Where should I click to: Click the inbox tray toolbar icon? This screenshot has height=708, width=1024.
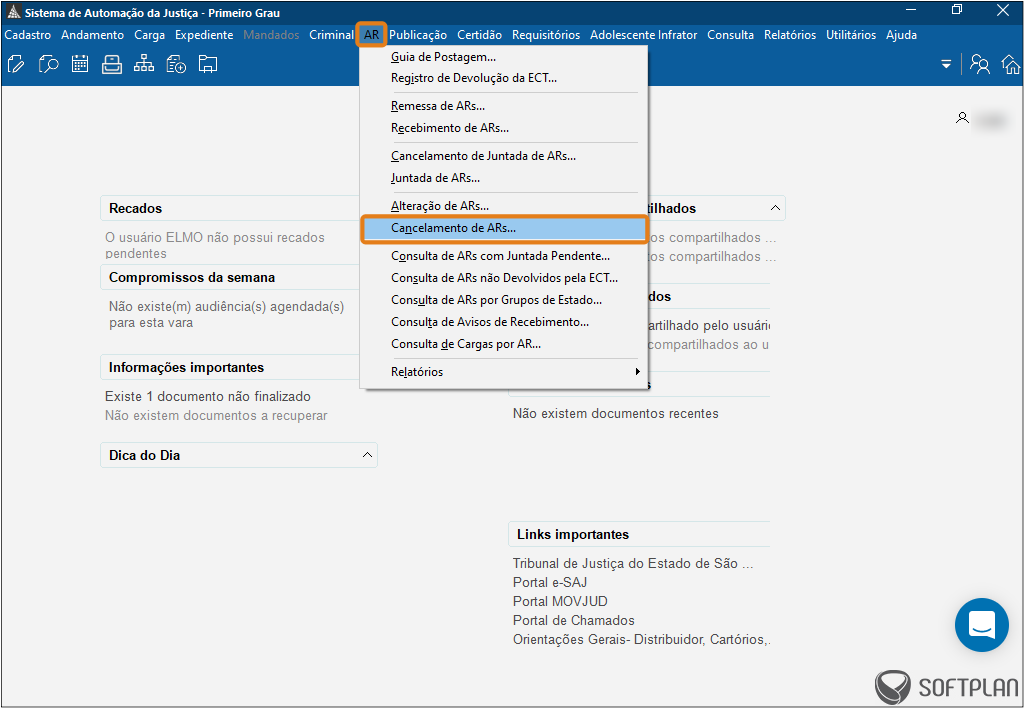112,64
